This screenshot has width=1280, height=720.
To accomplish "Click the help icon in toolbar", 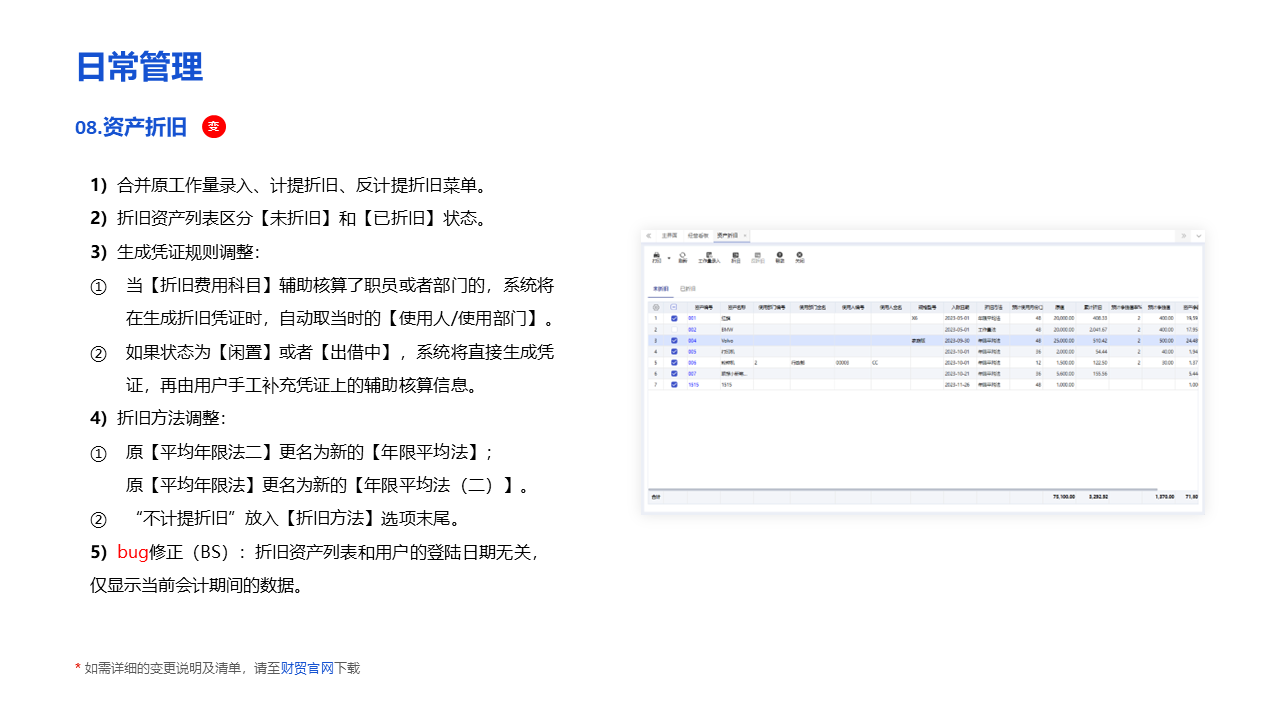I will point(780,257).
